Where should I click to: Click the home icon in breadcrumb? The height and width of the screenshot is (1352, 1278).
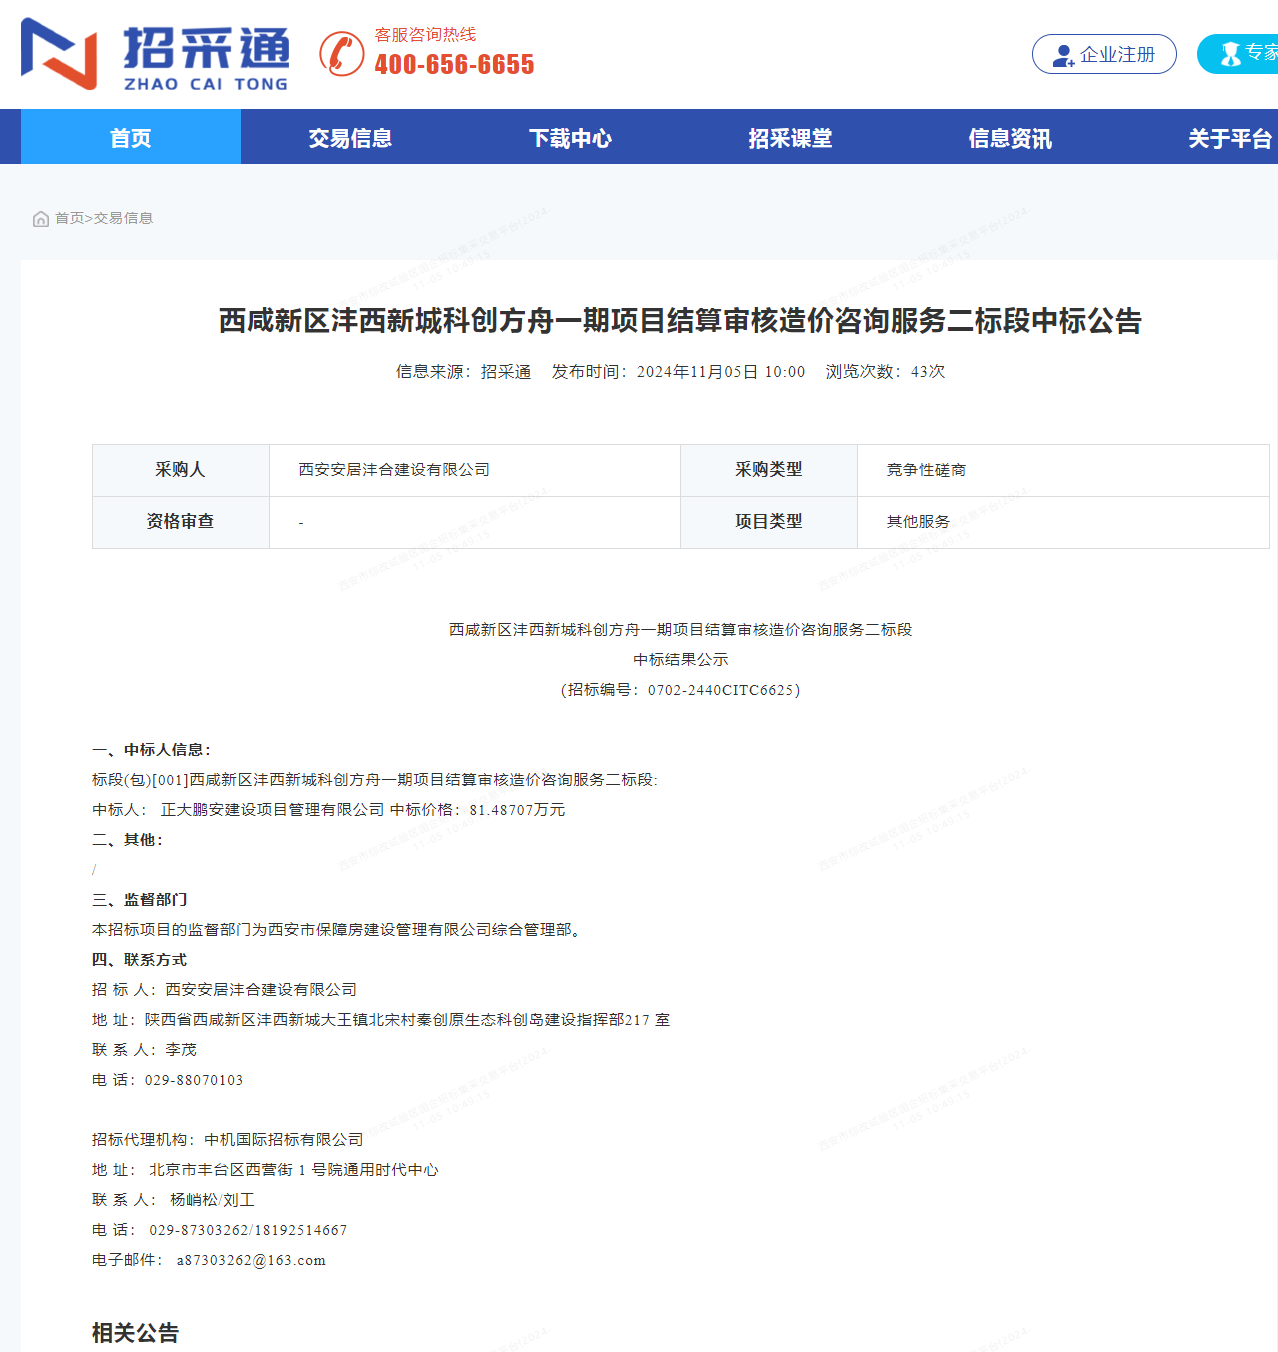[41, 219]
